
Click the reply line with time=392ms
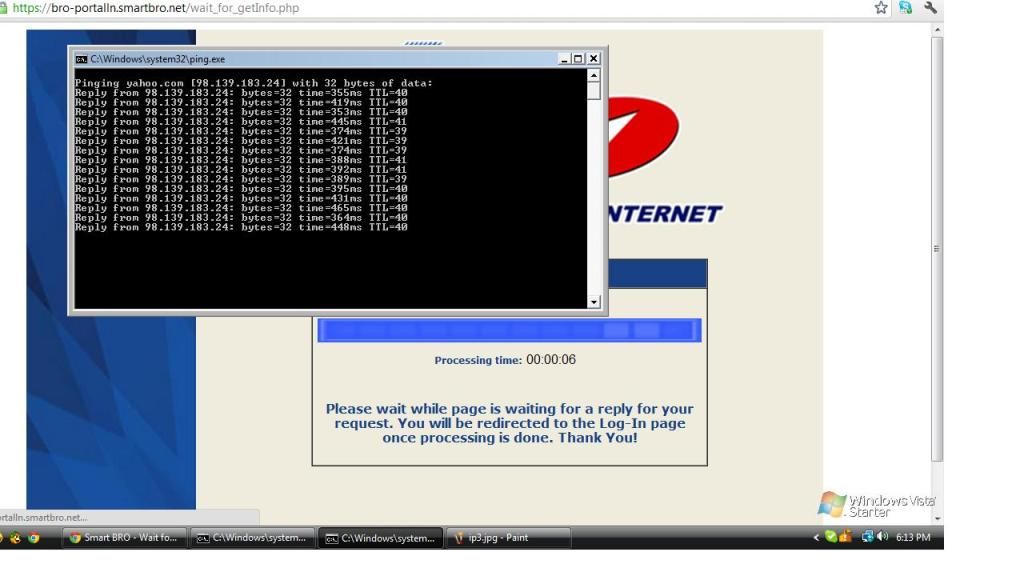(x=241, y=169)
